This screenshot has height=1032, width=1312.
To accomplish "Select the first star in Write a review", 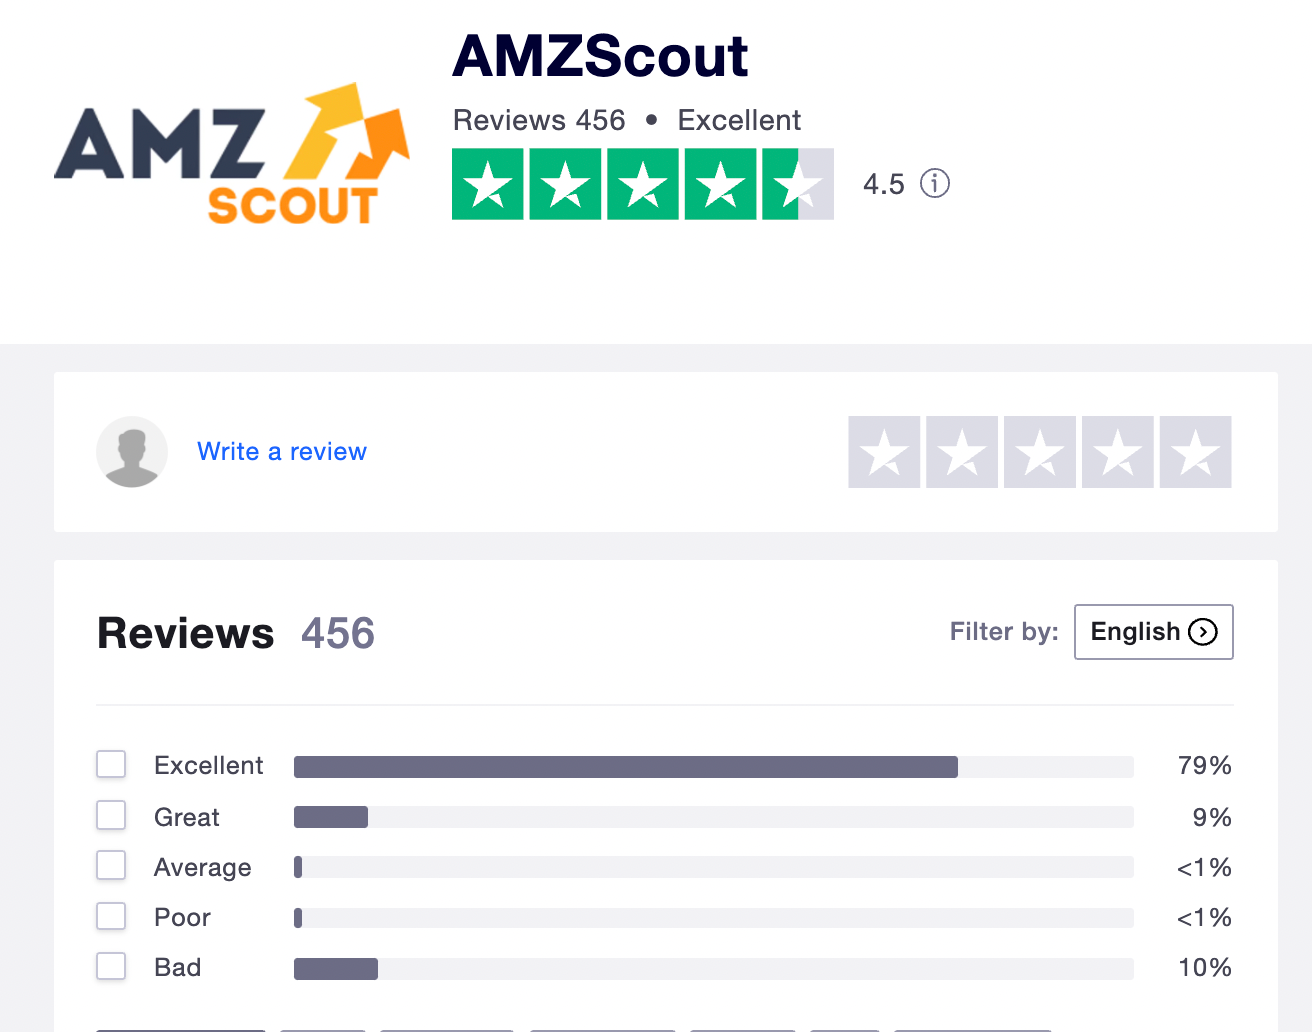I will (x=884, y=452).
